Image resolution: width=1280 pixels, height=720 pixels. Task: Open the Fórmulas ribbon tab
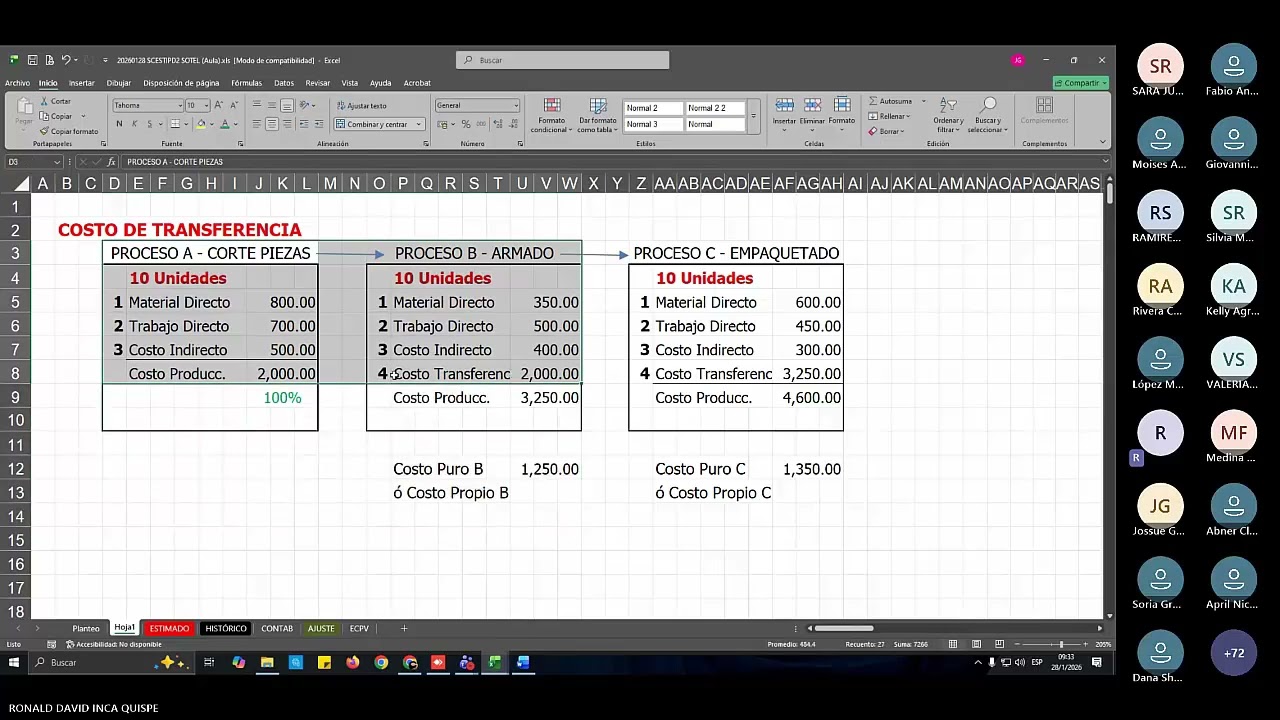pyautogui.click(x=246, y=83)
